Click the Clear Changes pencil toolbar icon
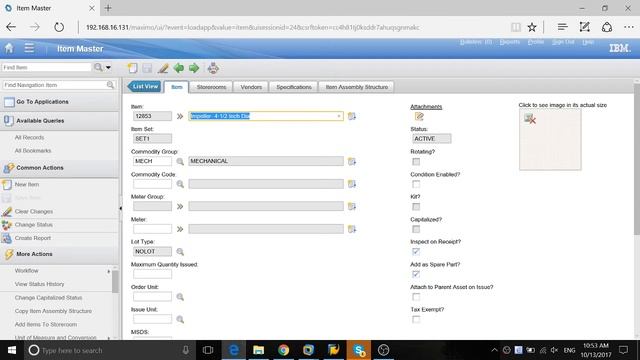The image size is (640, 360). point(163,68)
